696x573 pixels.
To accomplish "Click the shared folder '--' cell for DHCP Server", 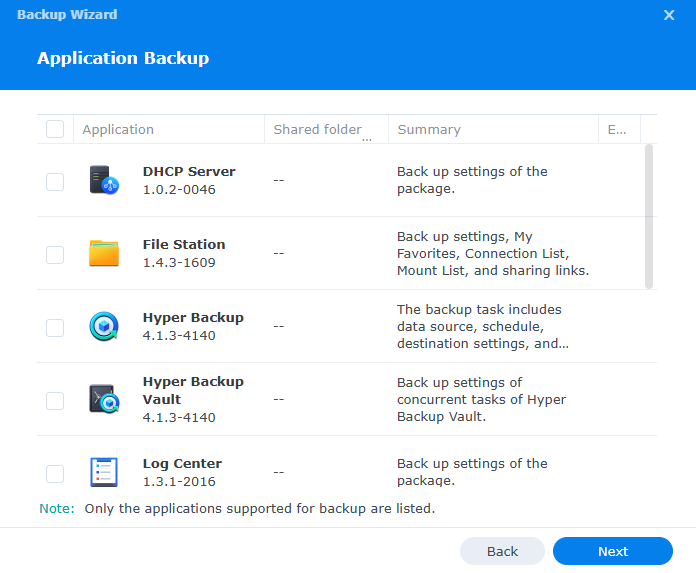I will pyautogui.click(x=279, y=180).
